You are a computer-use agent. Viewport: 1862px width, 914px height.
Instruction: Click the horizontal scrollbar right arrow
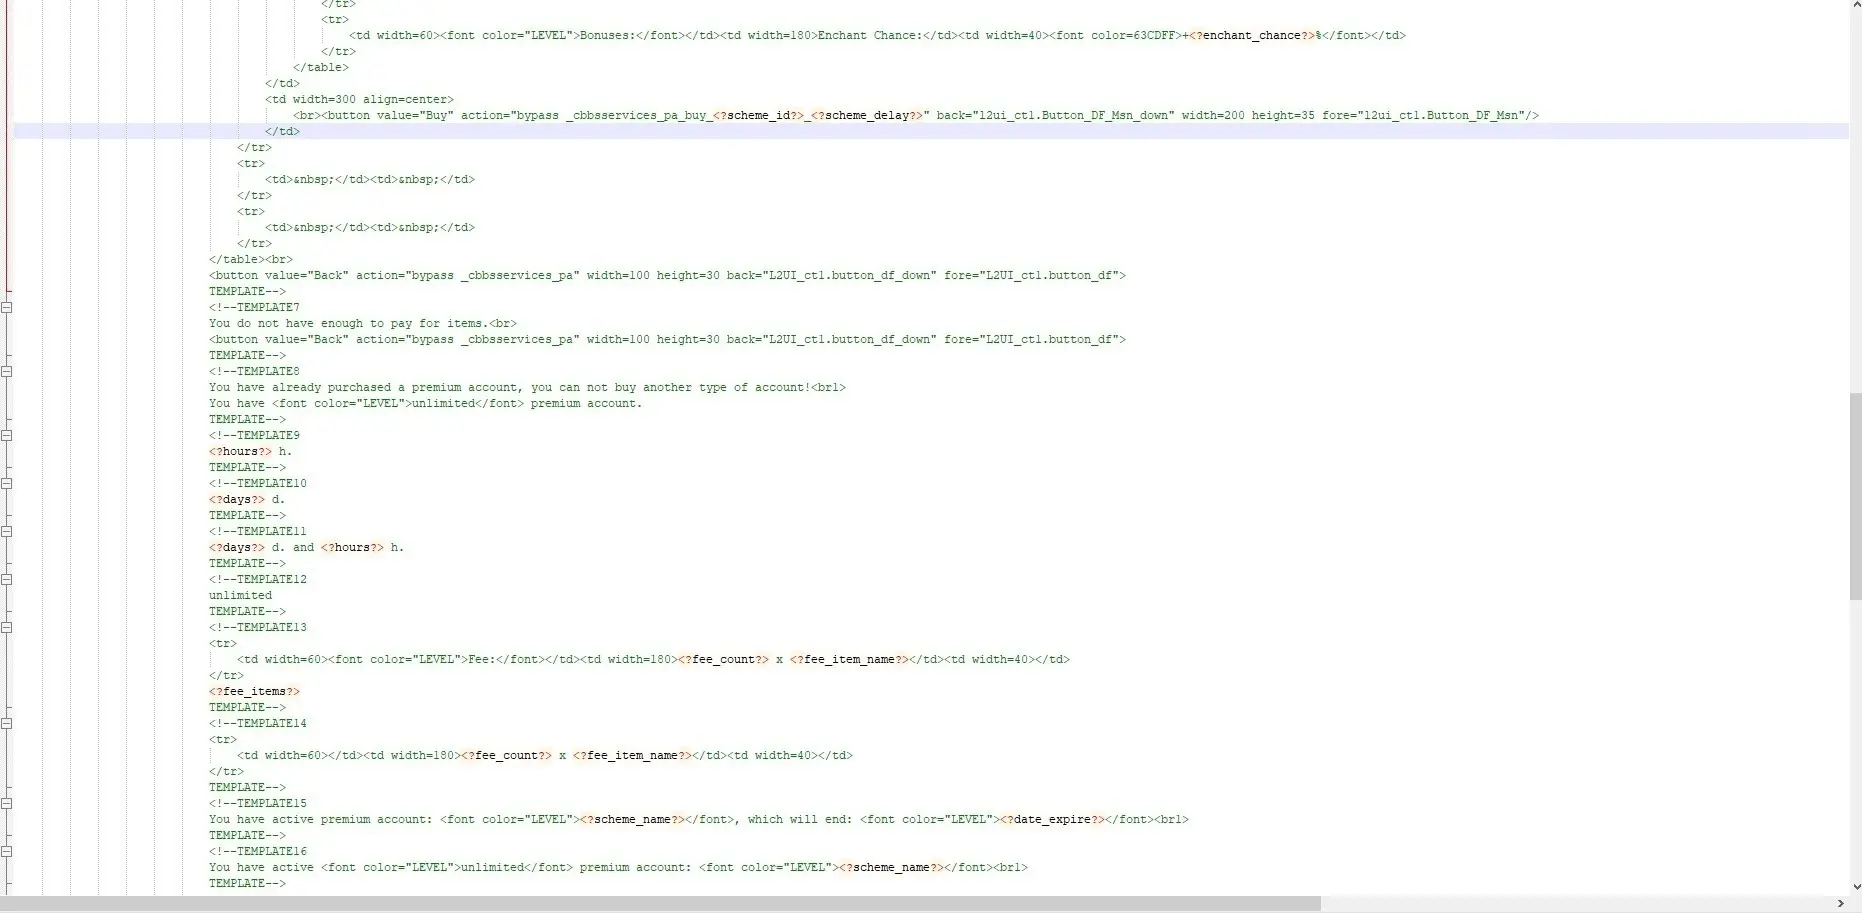[x=1841, y=904]
